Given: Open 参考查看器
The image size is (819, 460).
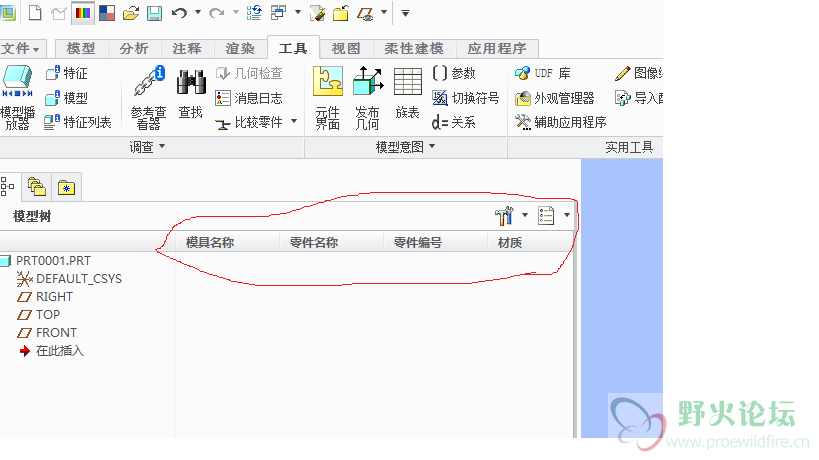Looking at the screenshot, I should point(148,97).
